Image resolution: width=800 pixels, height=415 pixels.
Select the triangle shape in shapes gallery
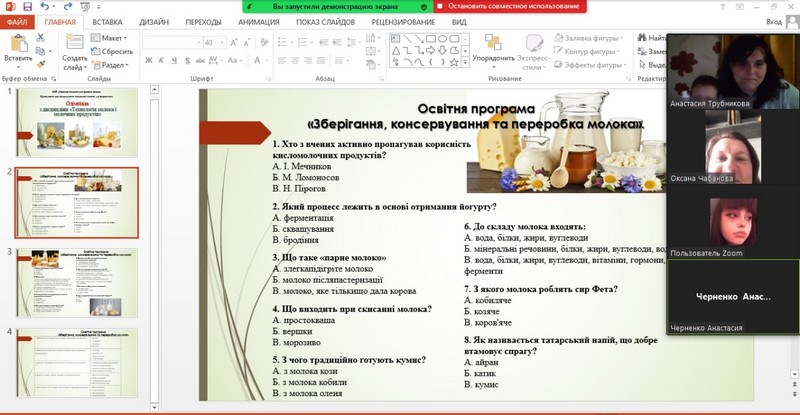tap(395, 51)
